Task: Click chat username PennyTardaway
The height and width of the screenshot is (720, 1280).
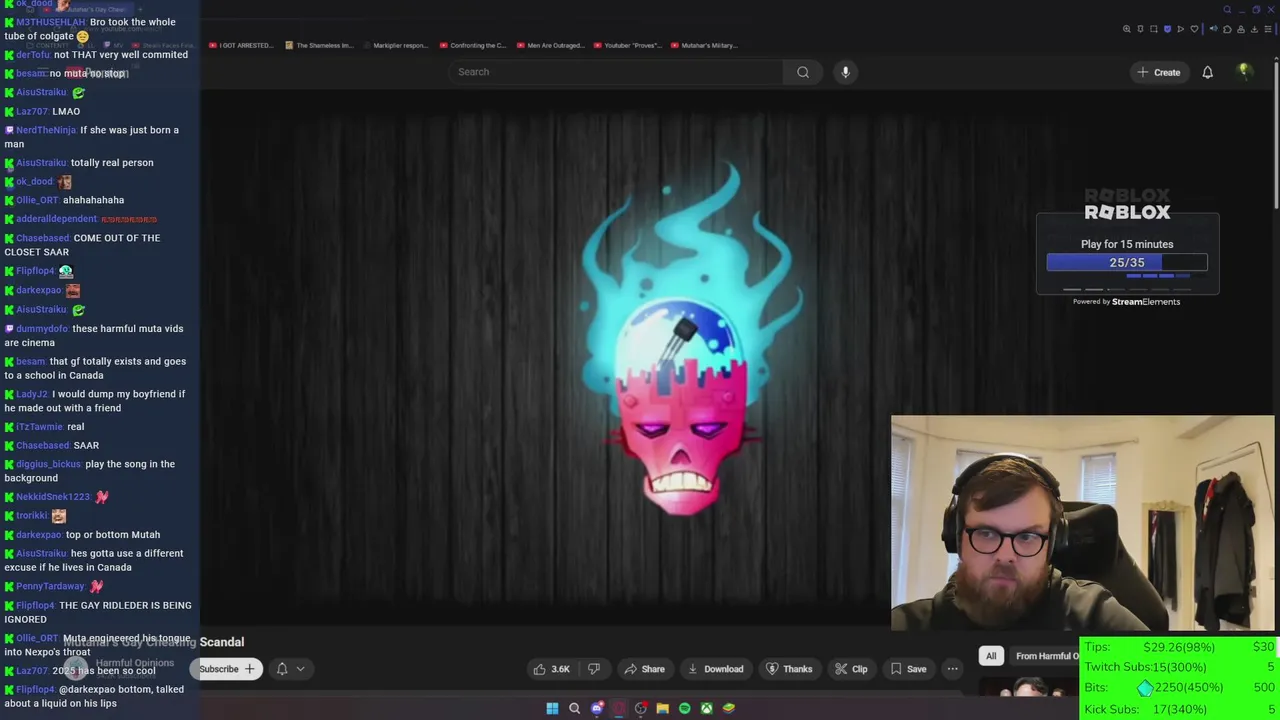Action: point(50,586)
